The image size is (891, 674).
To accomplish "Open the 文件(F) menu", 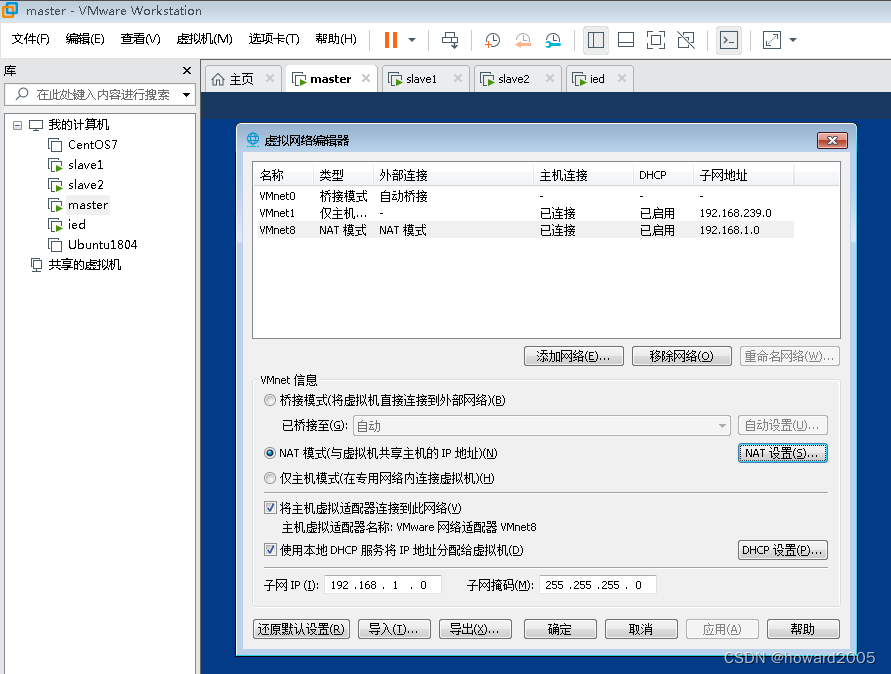I will (31, 39).
